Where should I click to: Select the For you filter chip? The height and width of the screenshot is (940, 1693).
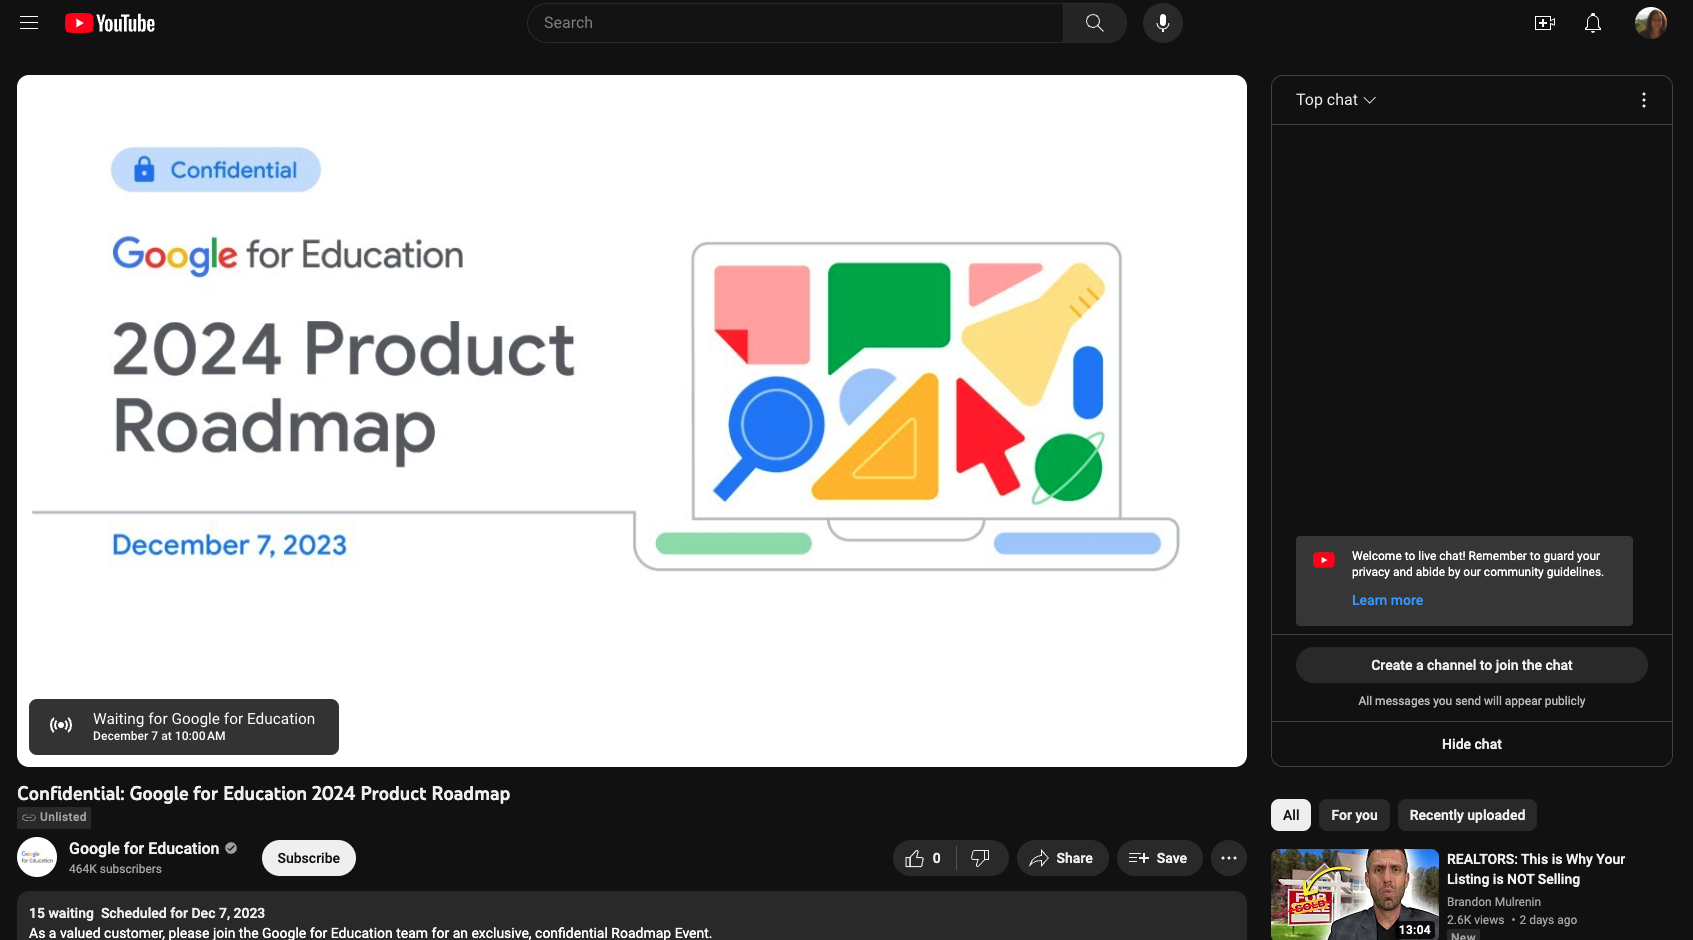[x=1354, y=815]
